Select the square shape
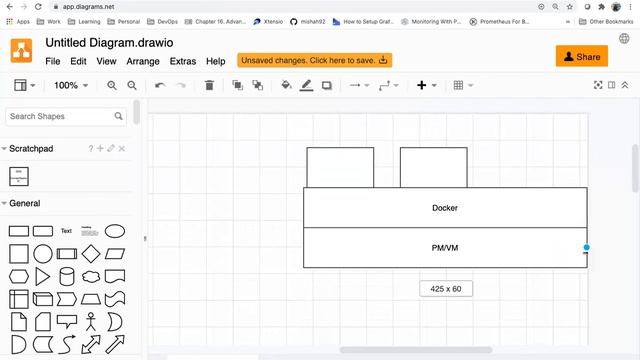 pos(19,254)
